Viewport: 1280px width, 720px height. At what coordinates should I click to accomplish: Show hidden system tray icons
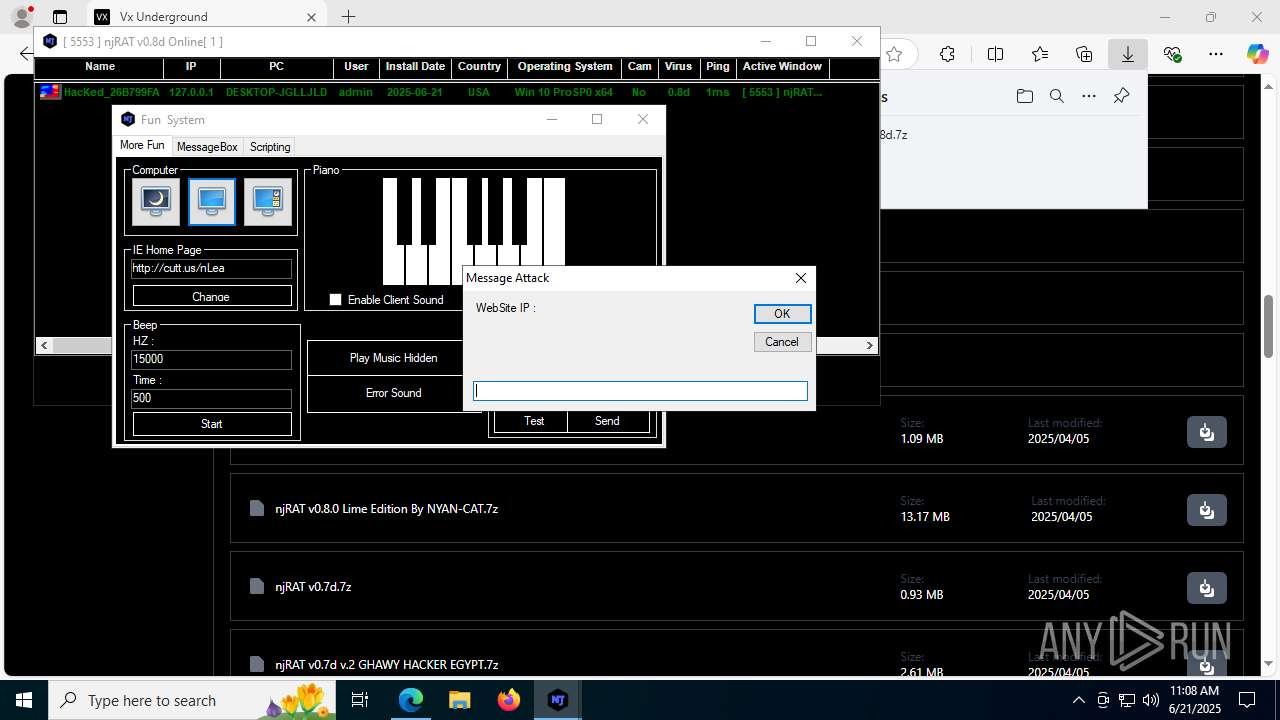click(x=1078, y=700)
